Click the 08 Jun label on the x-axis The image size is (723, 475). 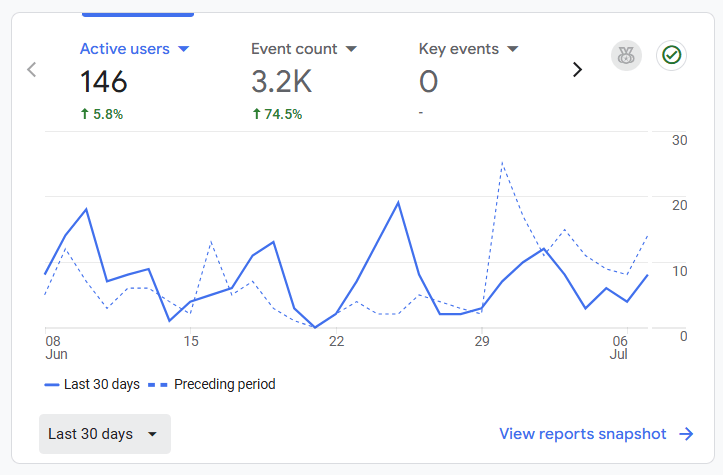tap(54, 348)
